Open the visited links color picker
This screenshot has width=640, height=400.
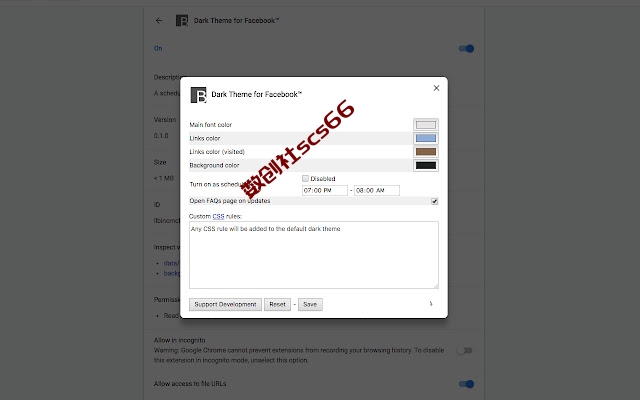click(426, 152)
